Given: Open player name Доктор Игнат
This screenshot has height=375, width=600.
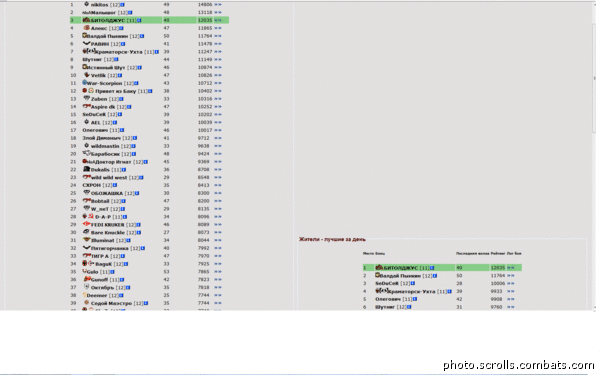Looking at the screenshot, I should 112,162.
